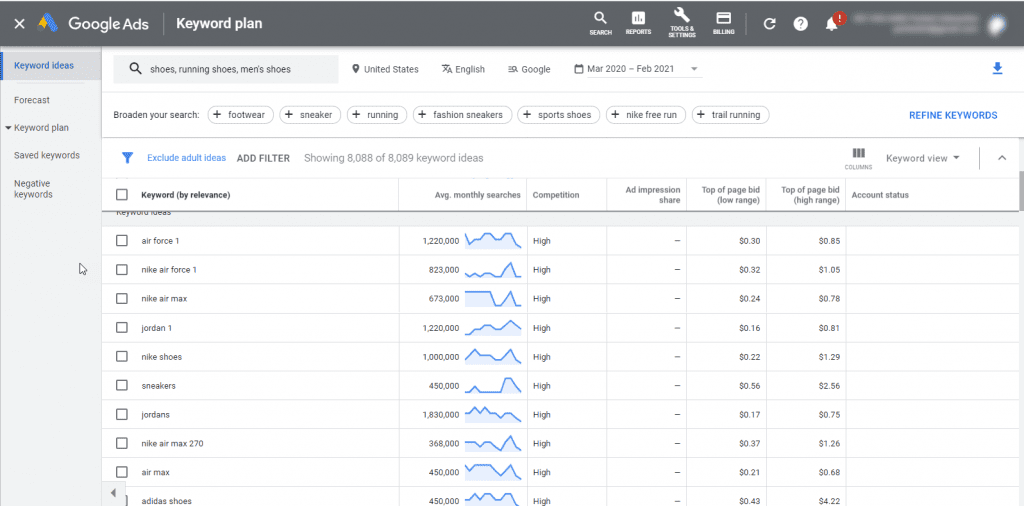Toggle the select-all header checkbox
This screenshot has width=1024, height=506.
click(122, 195)
